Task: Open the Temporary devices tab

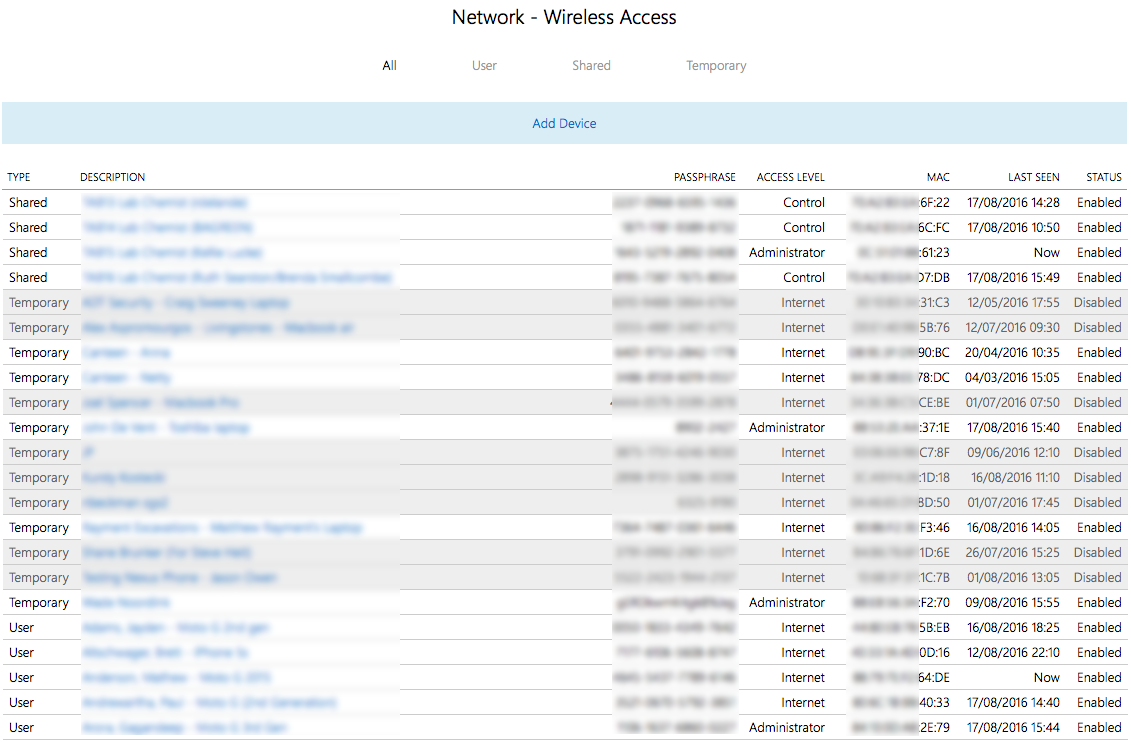Action: [x=716, y=65]
